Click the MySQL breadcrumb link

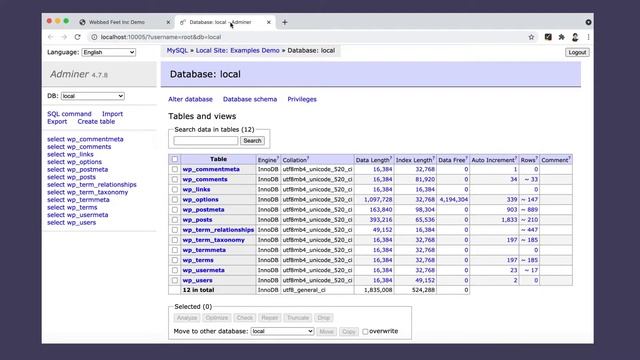[x=177, y=51]
